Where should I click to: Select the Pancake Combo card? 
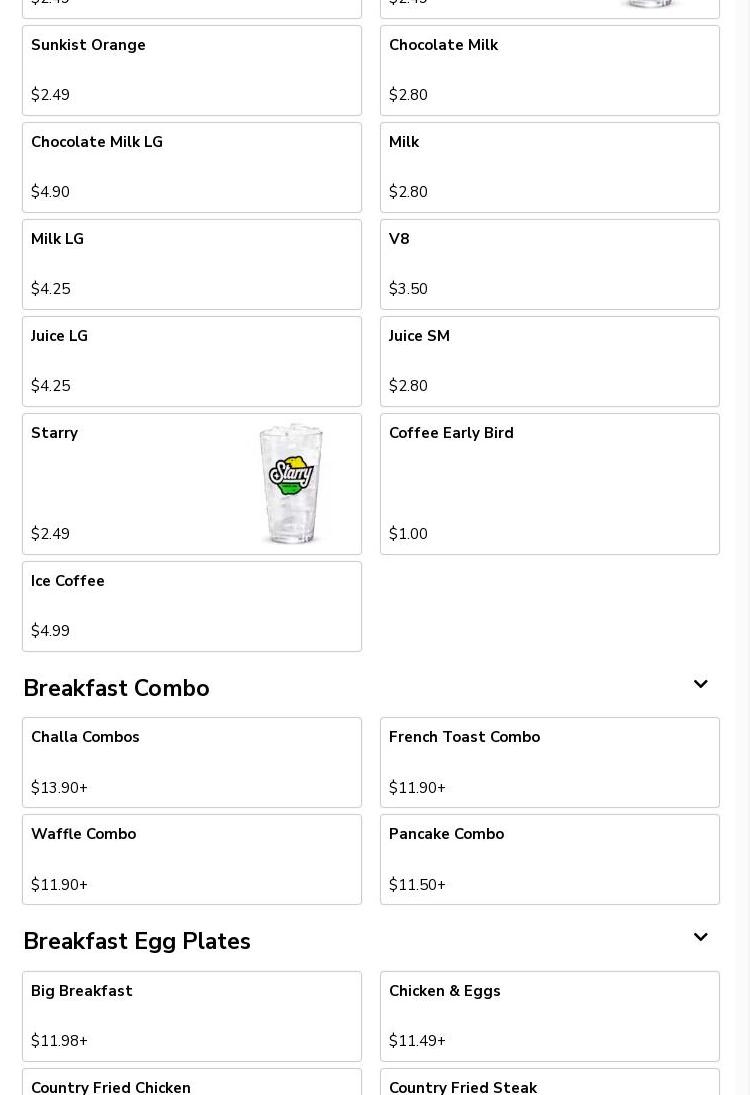pos(550,860)
